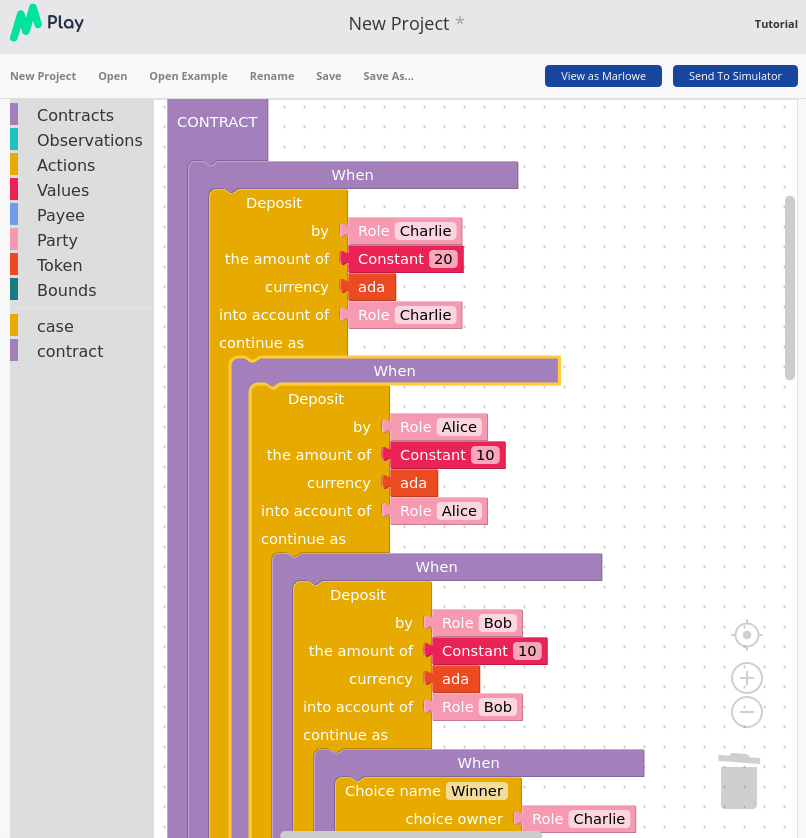Open the case toolbox category

pos(55,326)
